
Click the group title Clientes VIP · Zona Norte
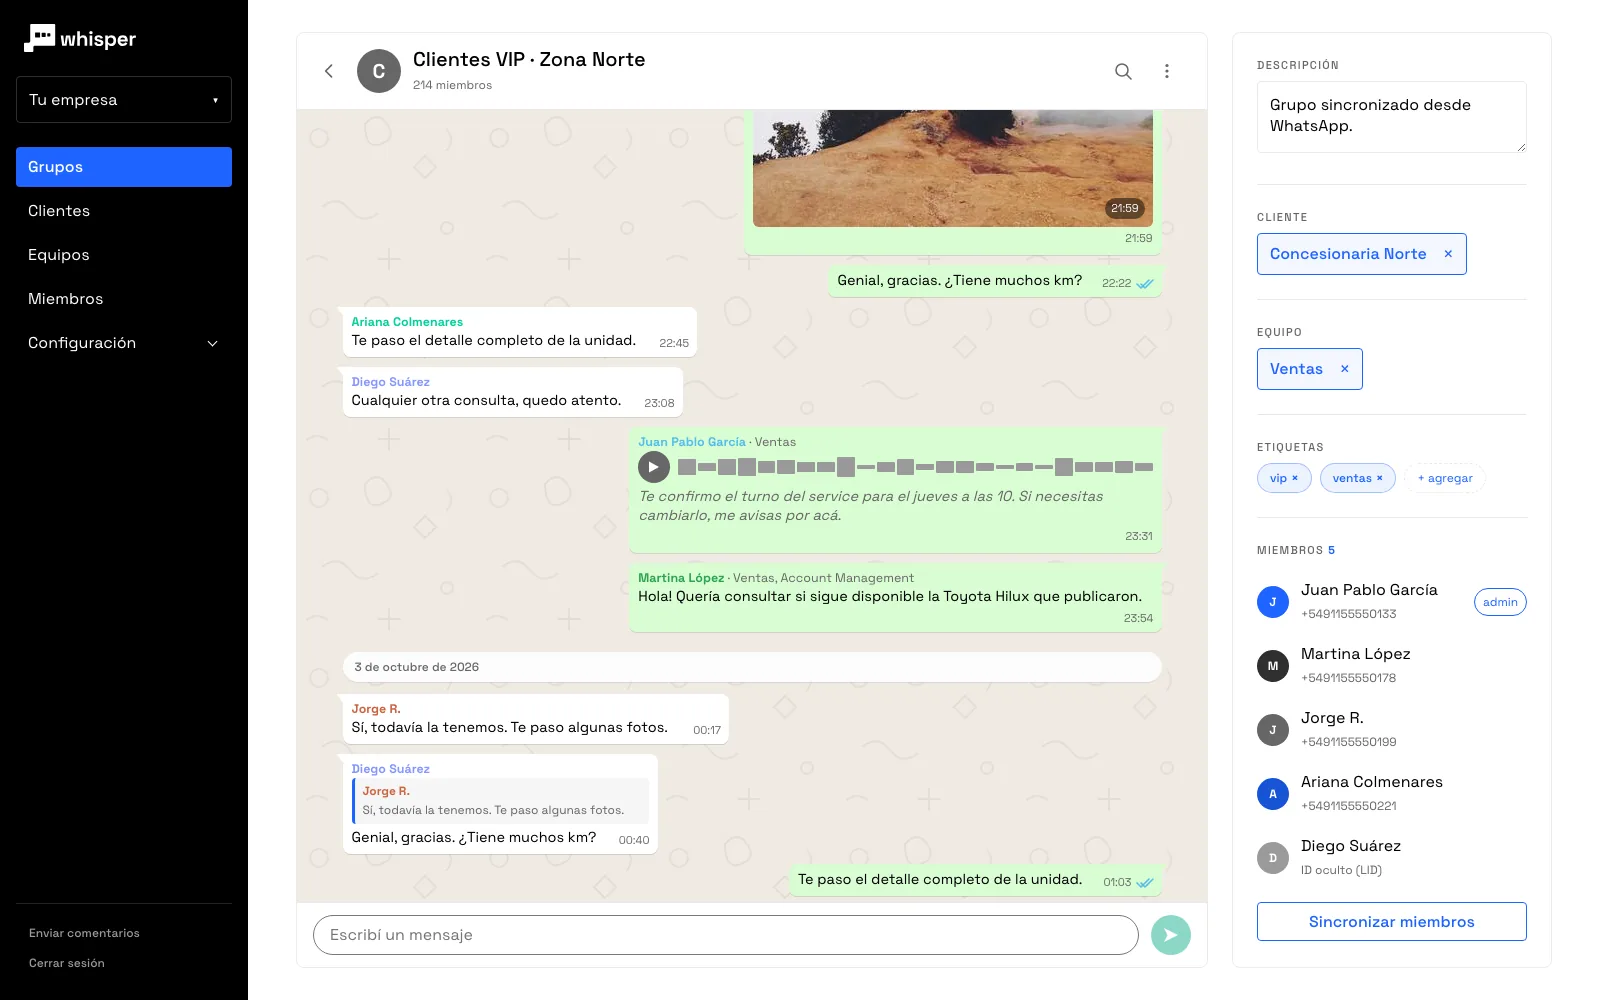[x=529, y=60]
